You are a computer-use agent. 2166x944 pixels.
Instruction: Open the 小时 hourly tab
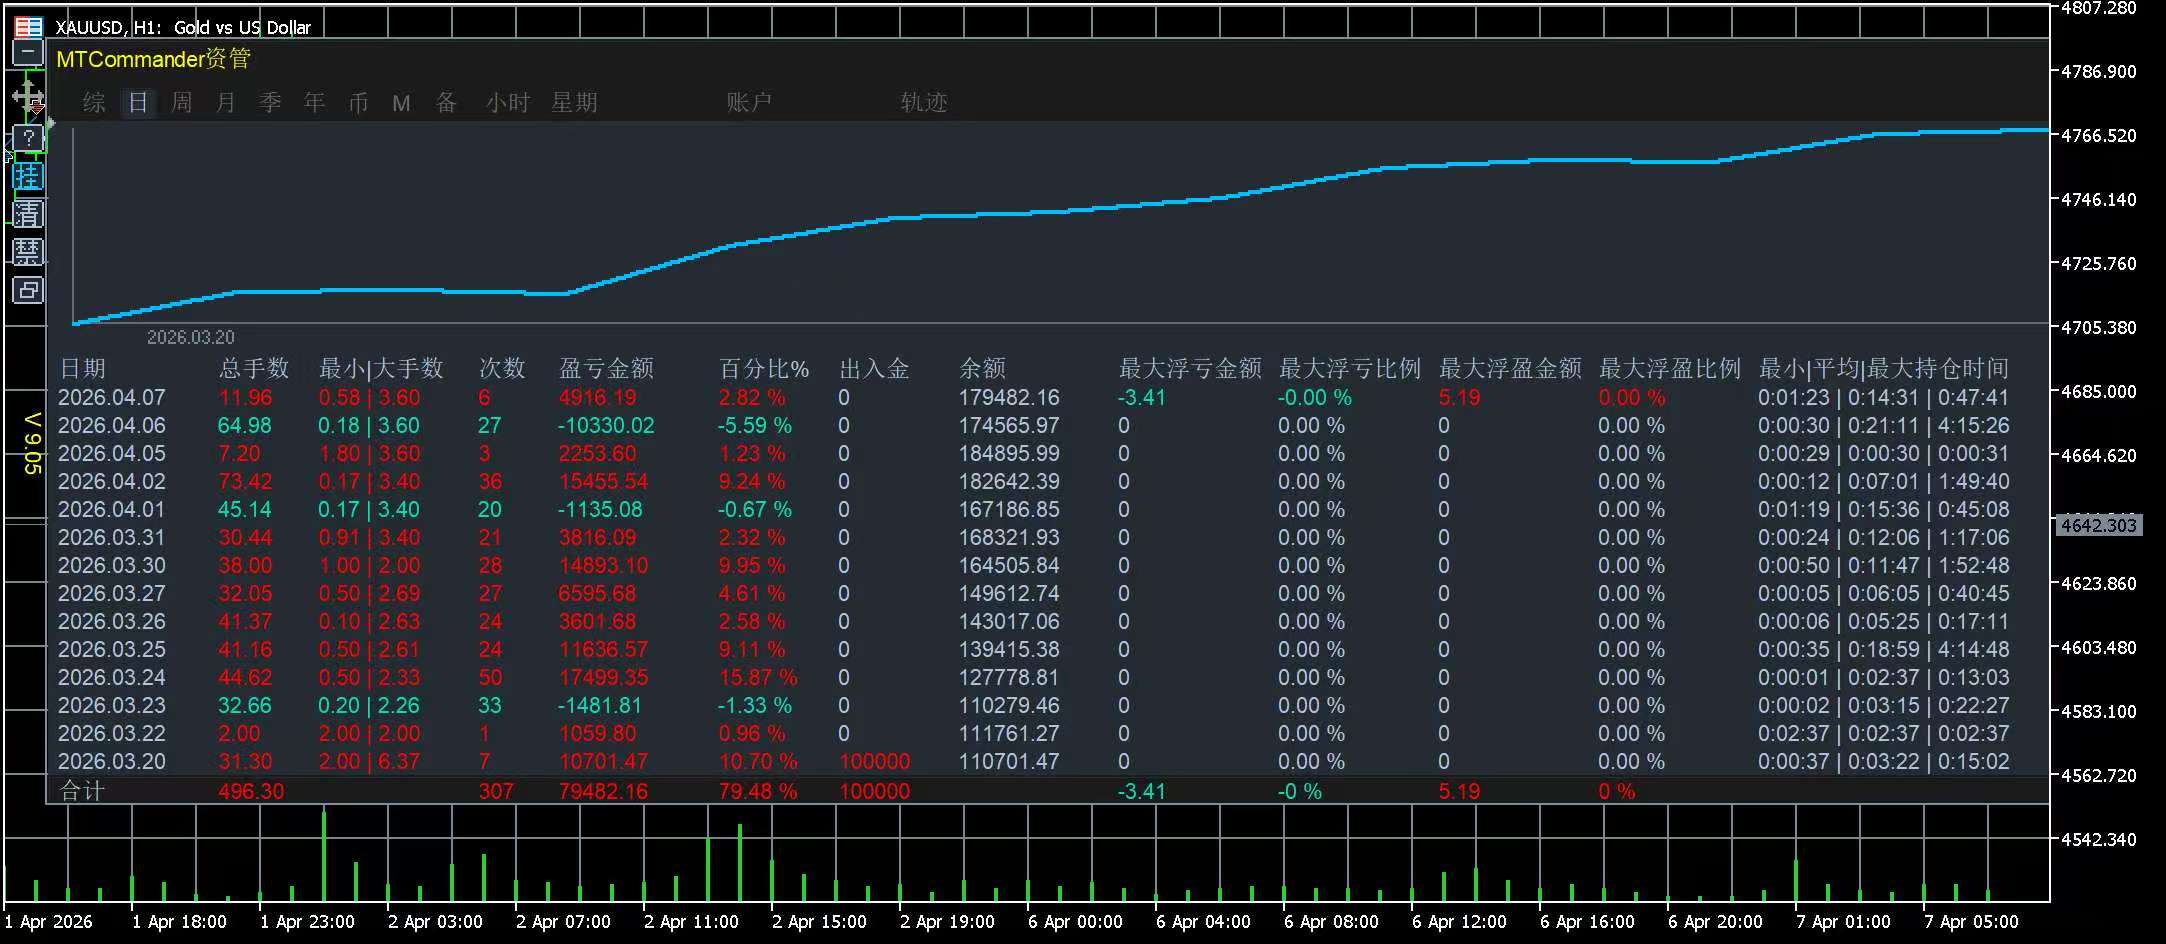[508, 102]
